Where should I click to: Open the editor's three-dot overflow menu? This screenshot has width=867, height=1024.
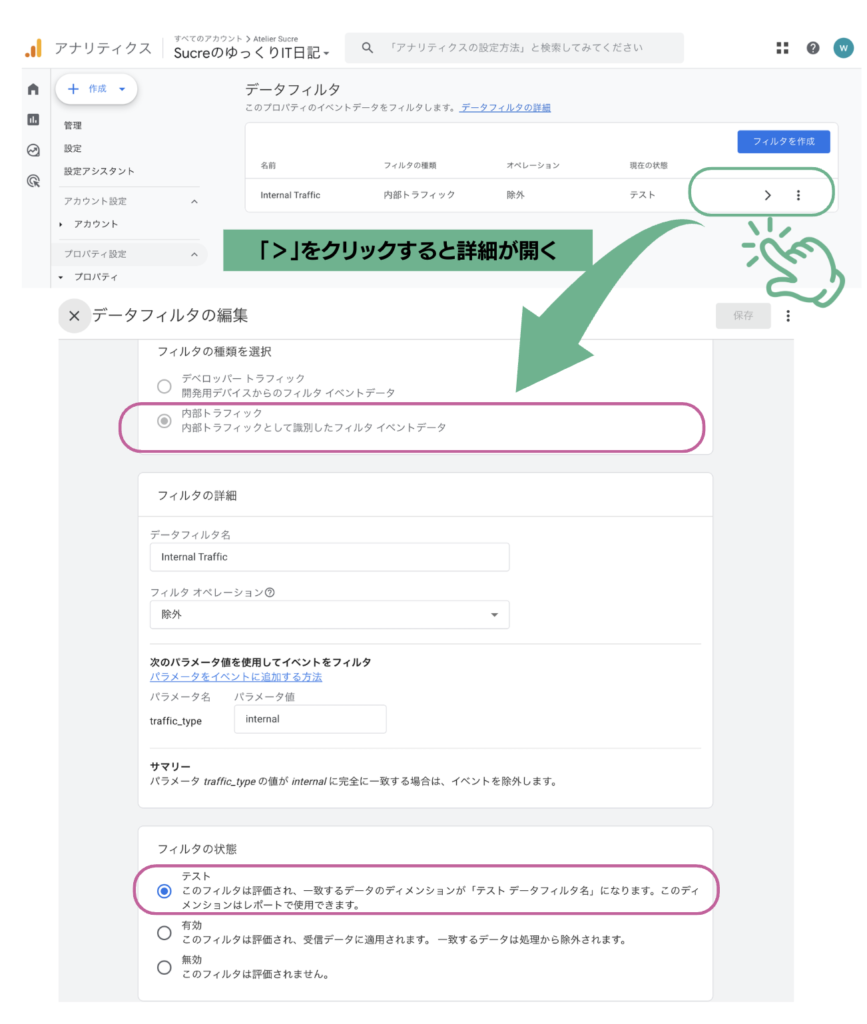[x=788, y=316]
